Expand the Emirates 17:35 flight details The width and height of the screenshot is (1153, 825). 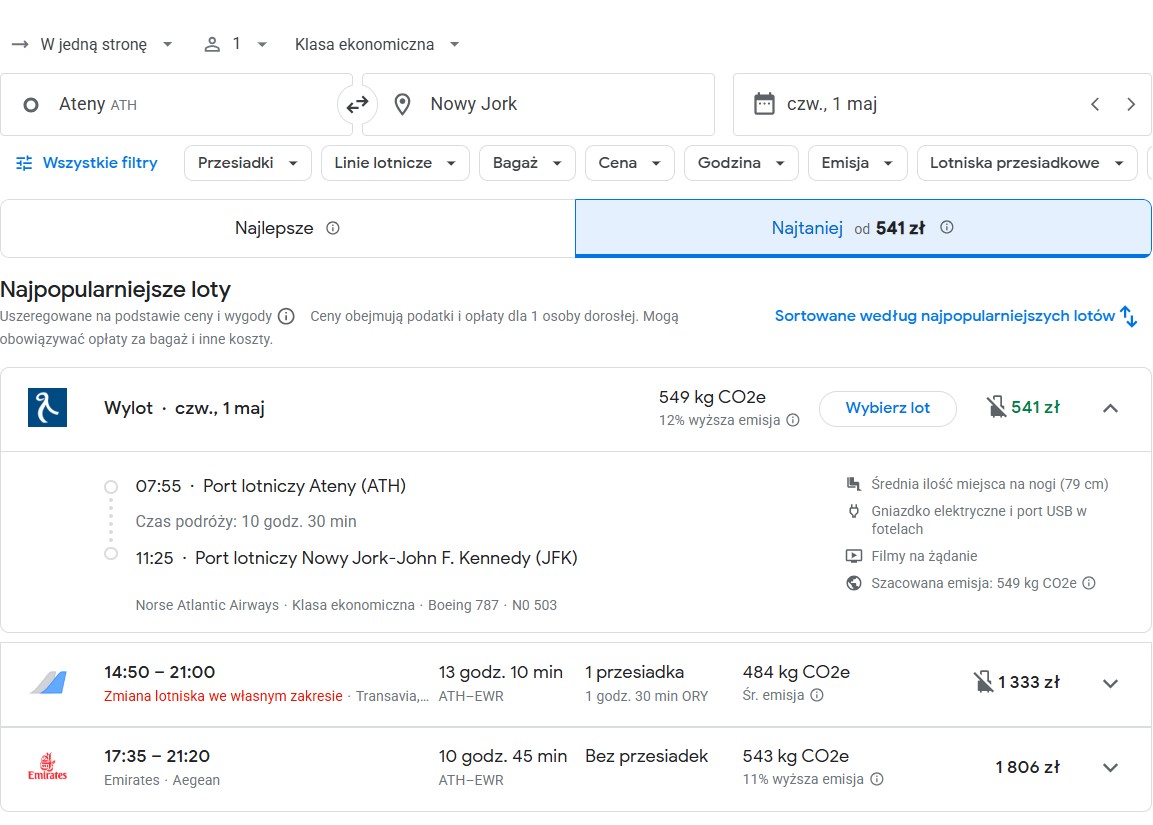pyautogui.click(x=1110, y=768)
